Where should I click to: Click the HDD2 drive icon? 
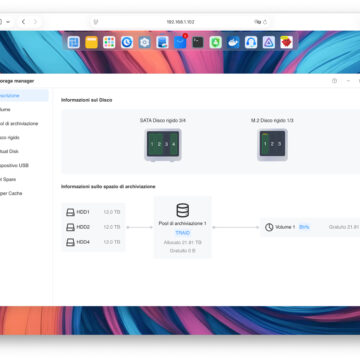(70, 227)
